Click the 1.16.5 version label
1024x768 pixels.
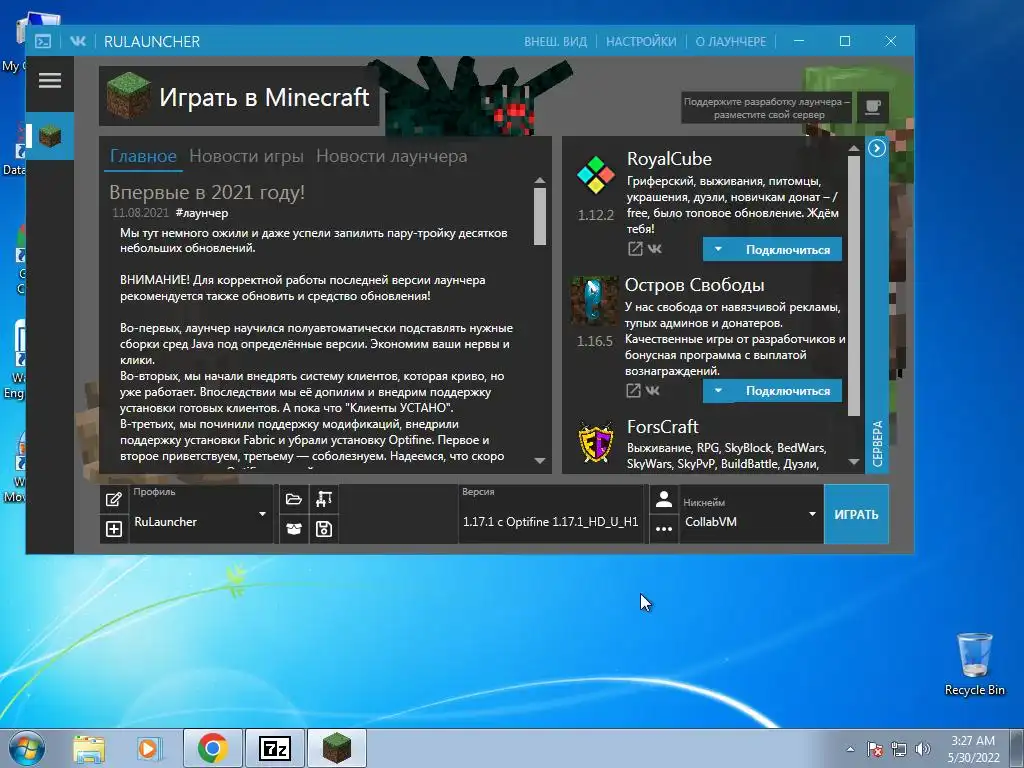[x=594, y=341]
